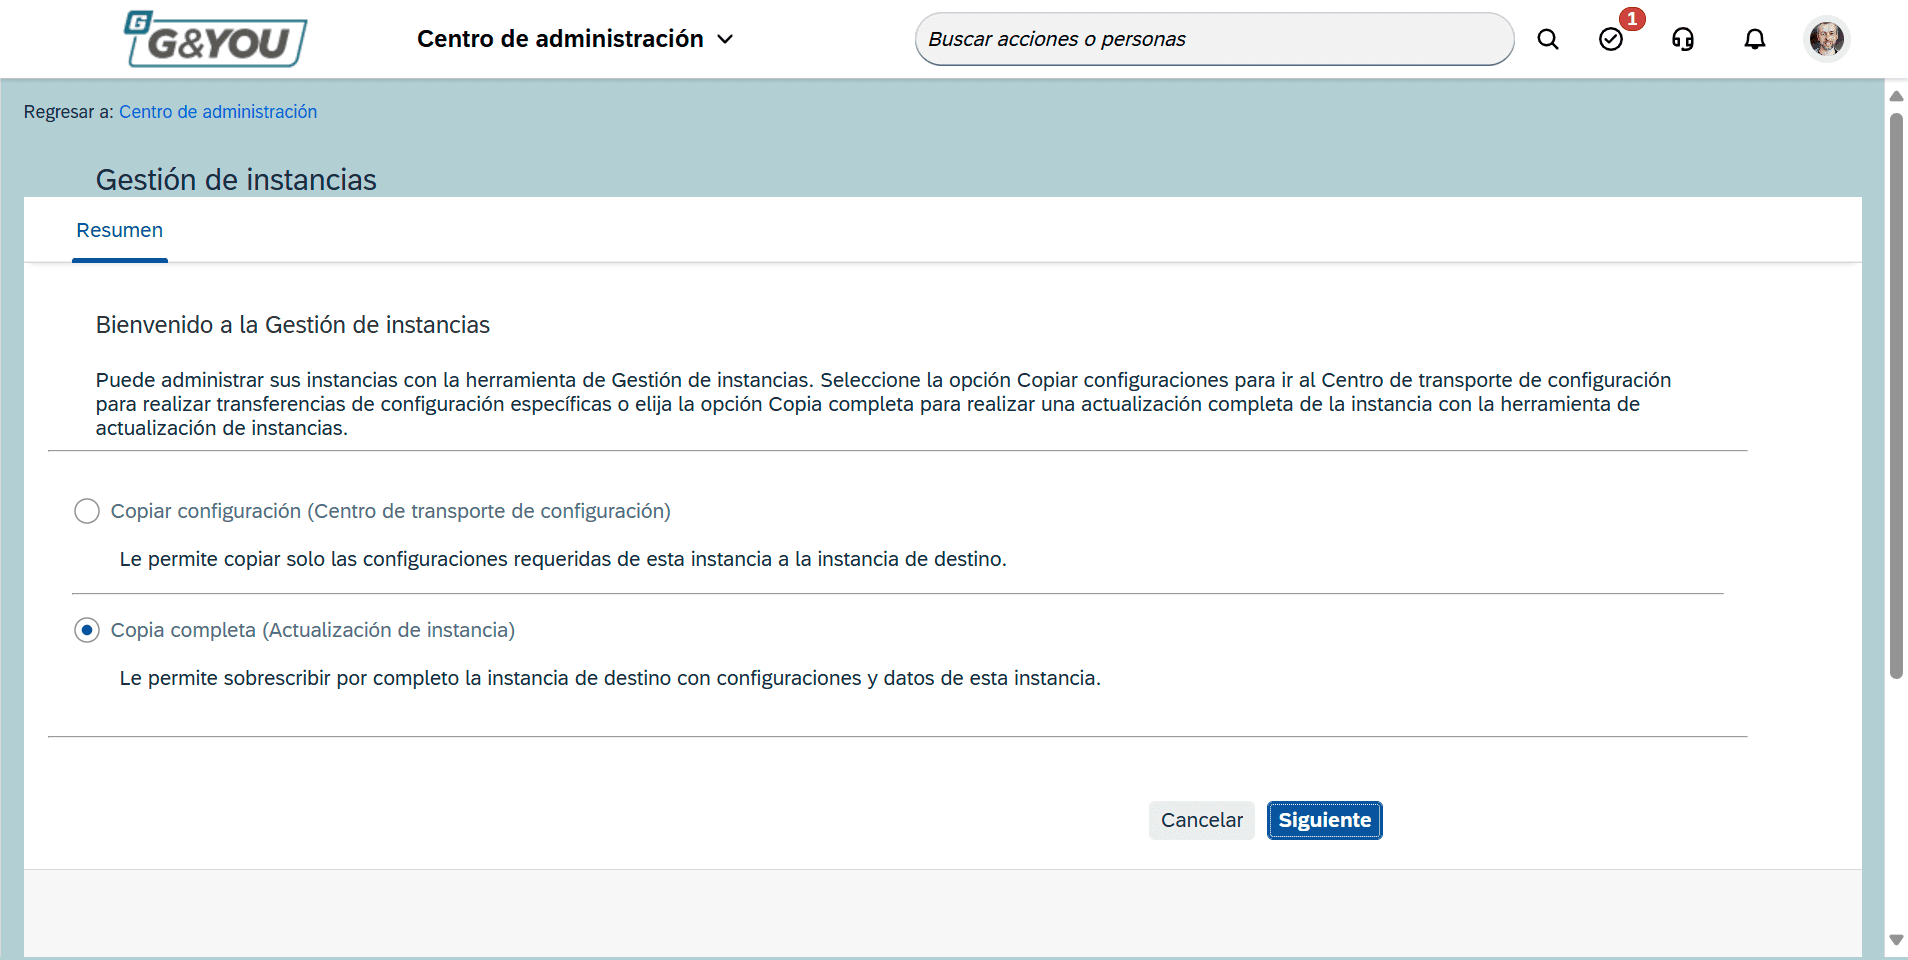
Task: Click the 'Gestión de instancias' page title
Action: 236,180
